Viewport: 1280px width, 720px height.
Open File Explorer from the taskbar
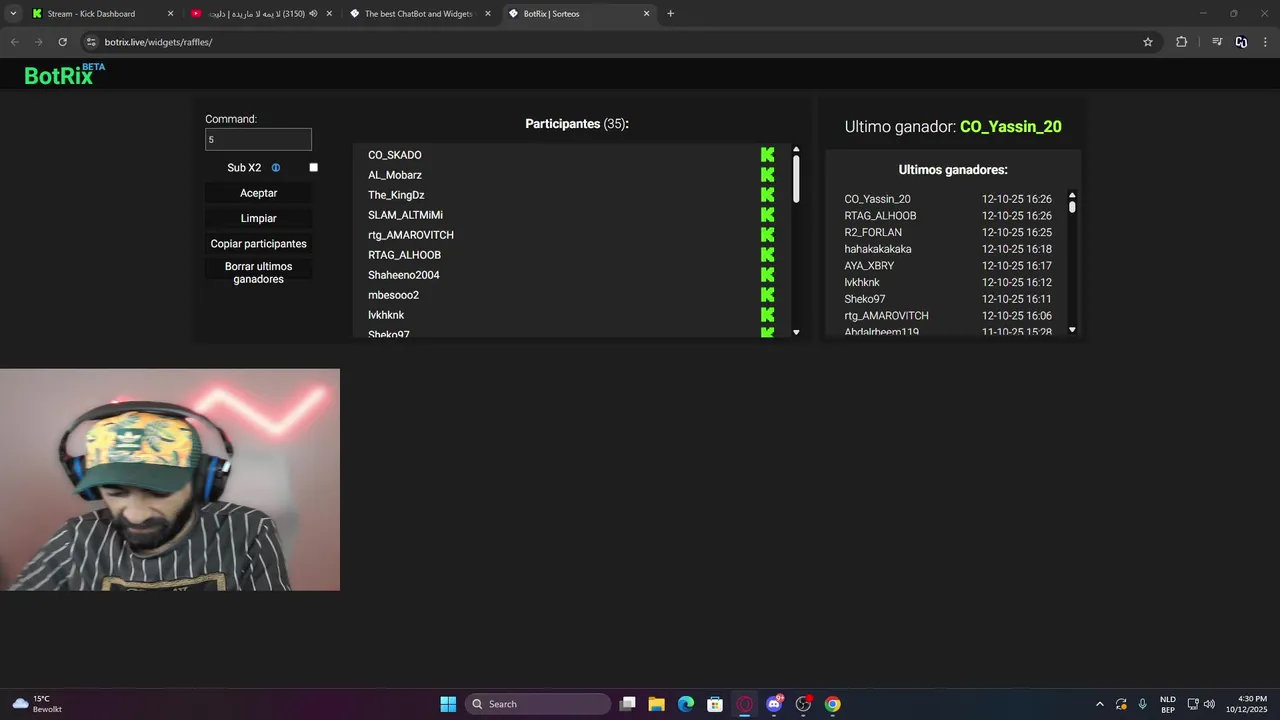656,704
